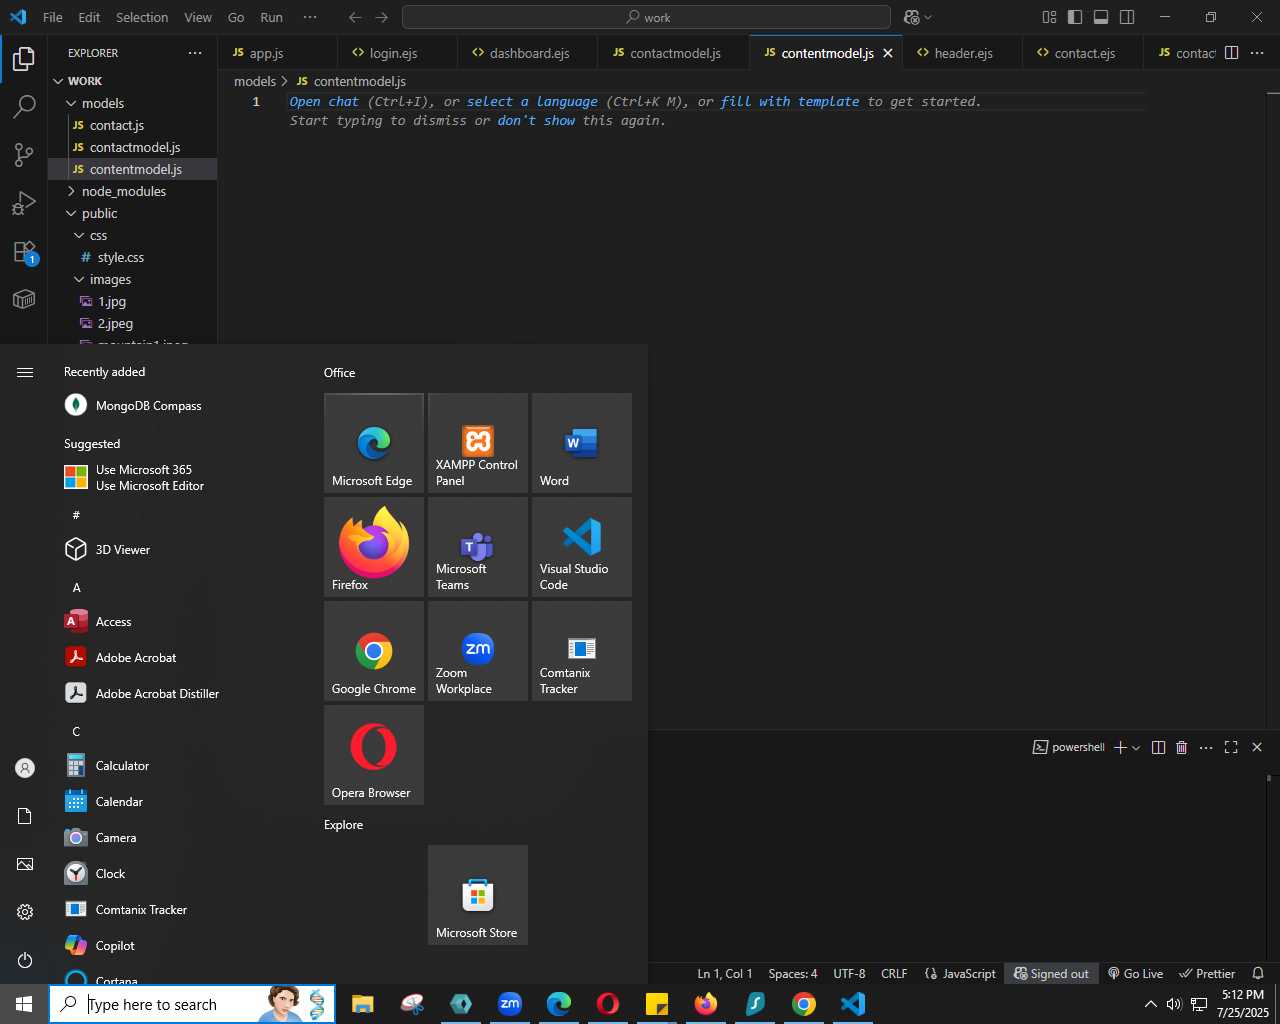Click the customize layout icon
Viewport: 1280px width, 1024px height.
(x=1049, y=17)
